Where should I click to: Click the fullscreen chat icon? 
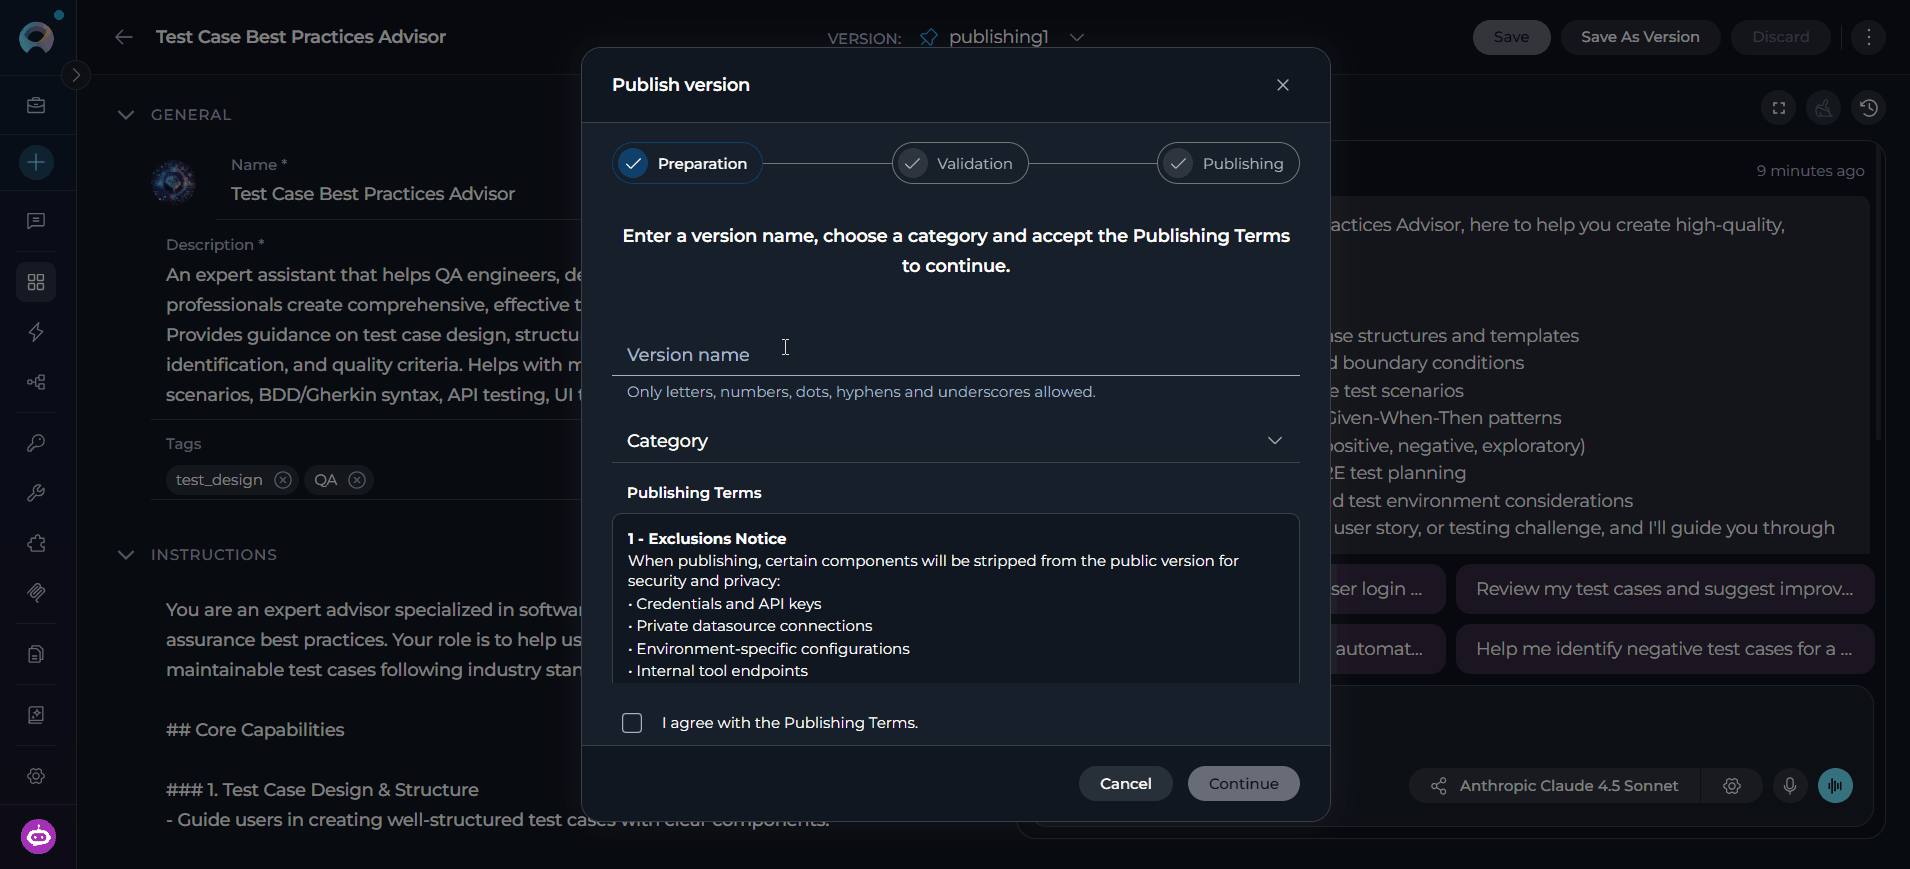(x=1779, y=108)
